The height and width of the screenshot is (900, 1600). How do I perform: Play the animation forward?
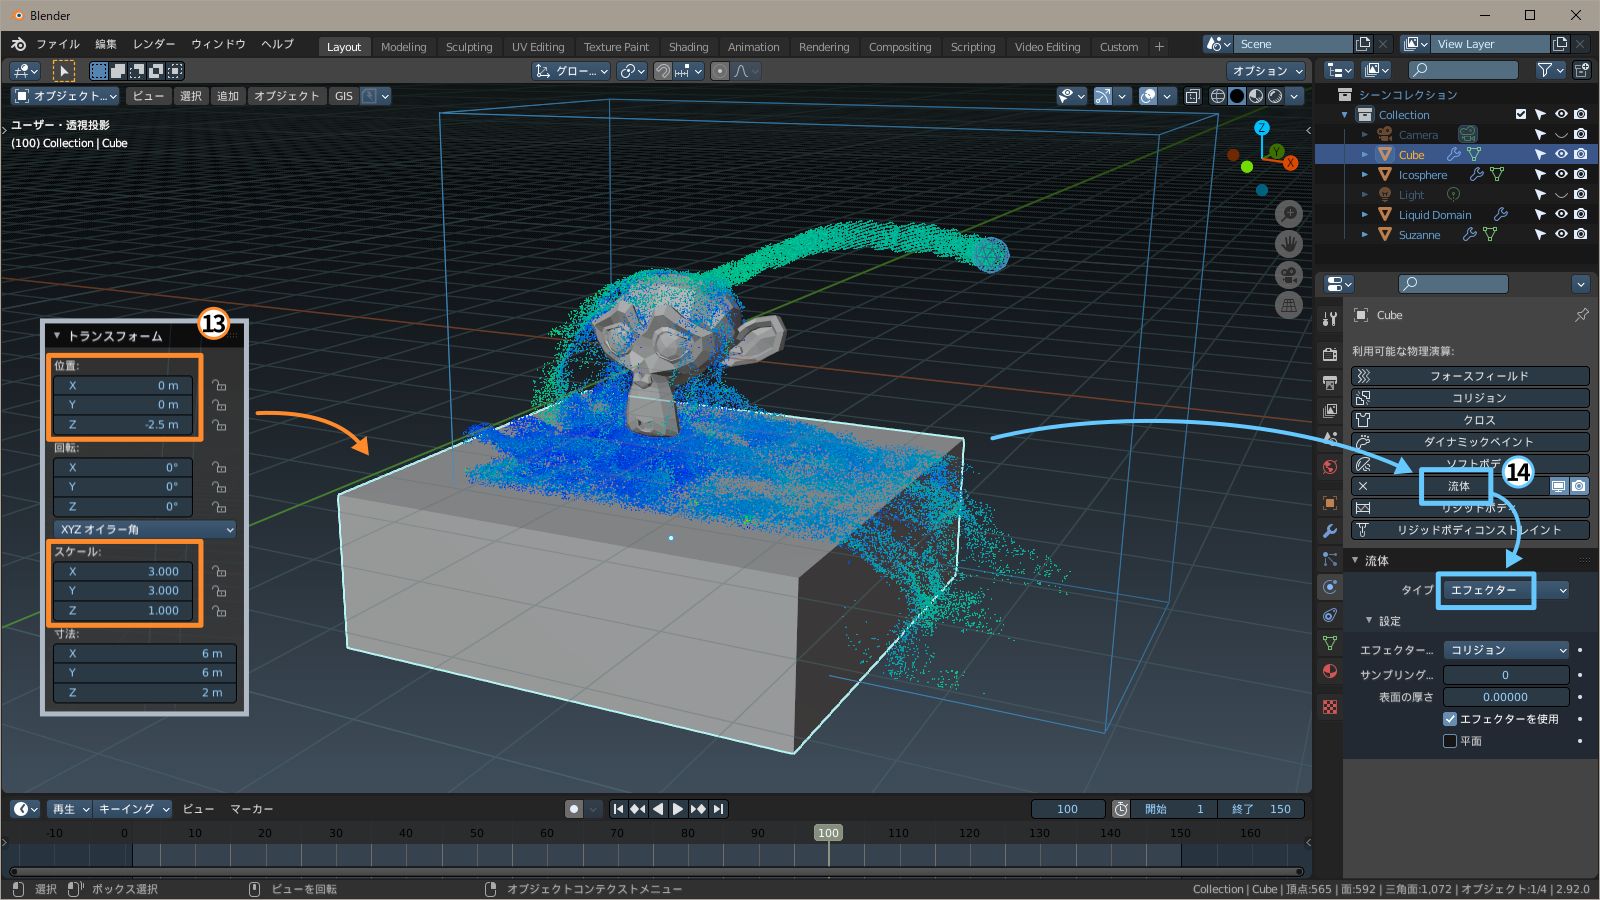click(678, 809)
